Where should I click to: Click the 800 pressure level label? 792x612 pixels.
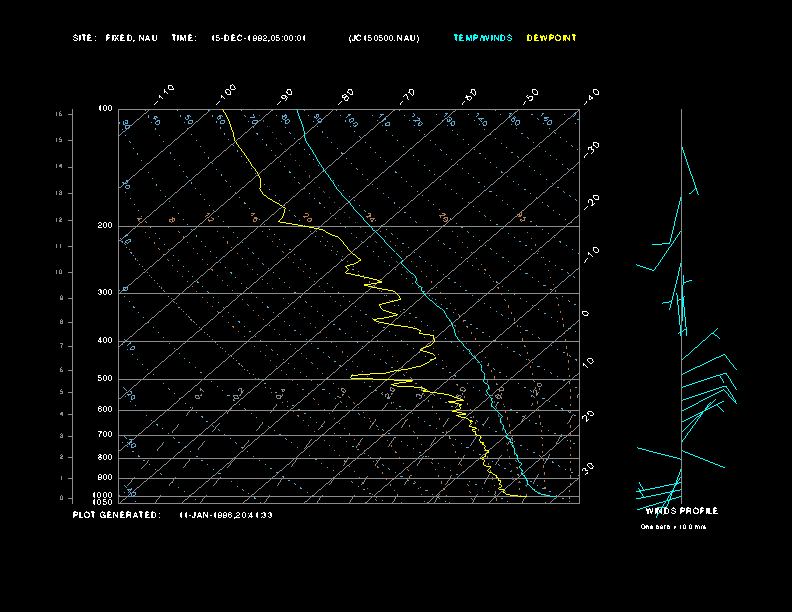tap(104, 457)
